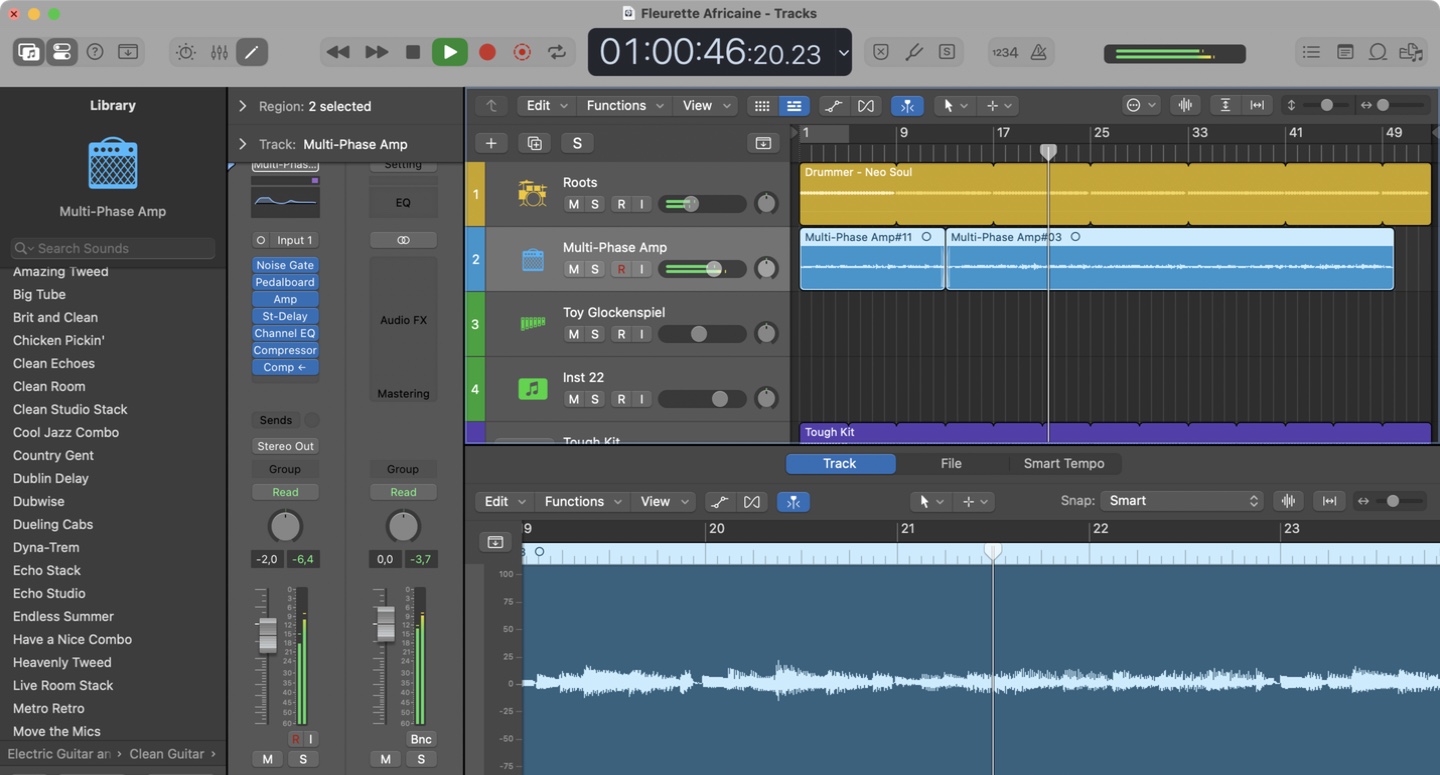Screen dimensions: 1440x775
Task: Disable record arm on Multi-Phase Amp track
Action: 621,269
